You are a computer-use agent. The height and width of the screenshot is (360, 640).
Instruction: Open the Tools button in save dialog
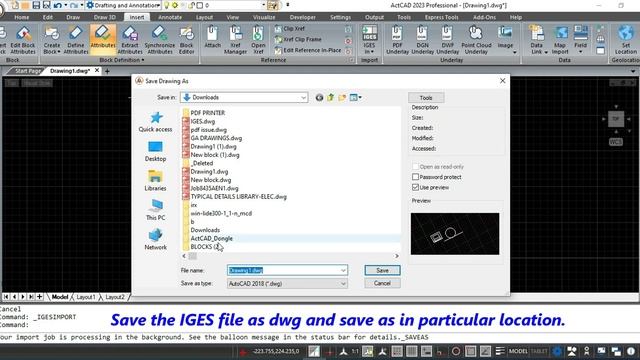pos(426,98)
